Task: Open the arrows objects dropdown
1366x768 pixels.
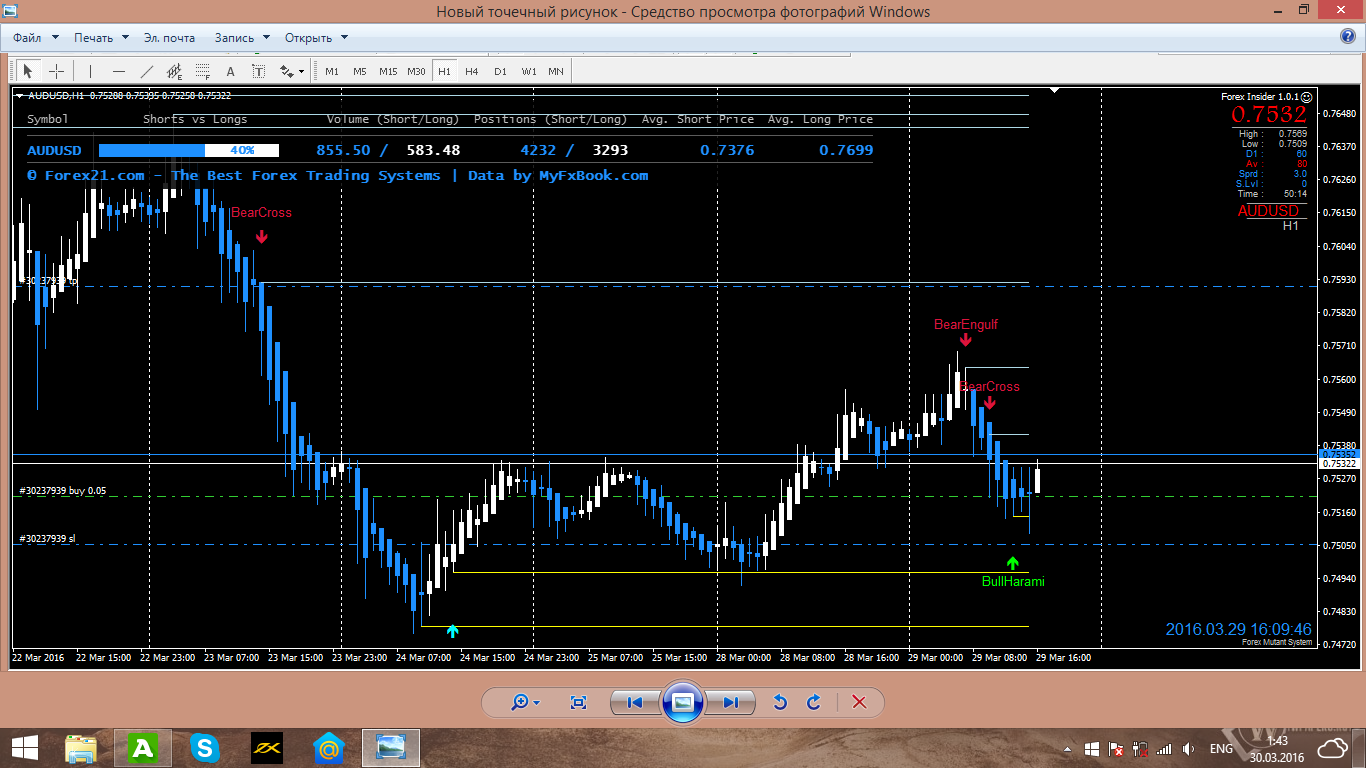Action: coord(292,71)
